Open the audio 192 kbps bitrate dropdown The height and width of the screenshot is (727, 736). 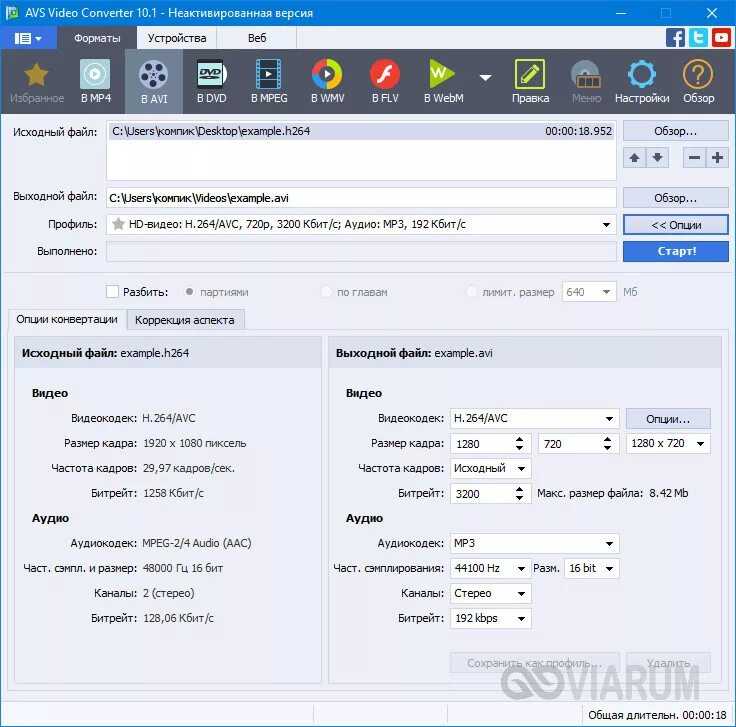tap(491, 619)
